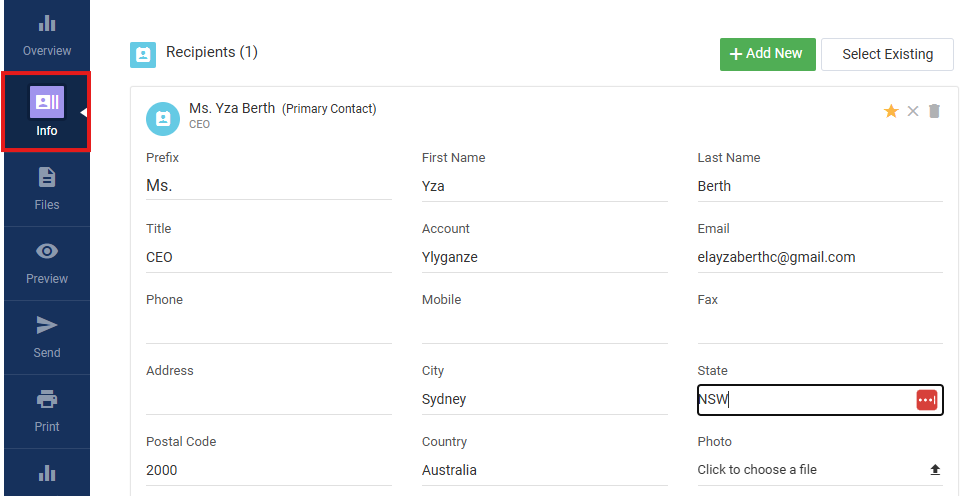Go to the Files section
Screen dimensions: 967x496
47,189
